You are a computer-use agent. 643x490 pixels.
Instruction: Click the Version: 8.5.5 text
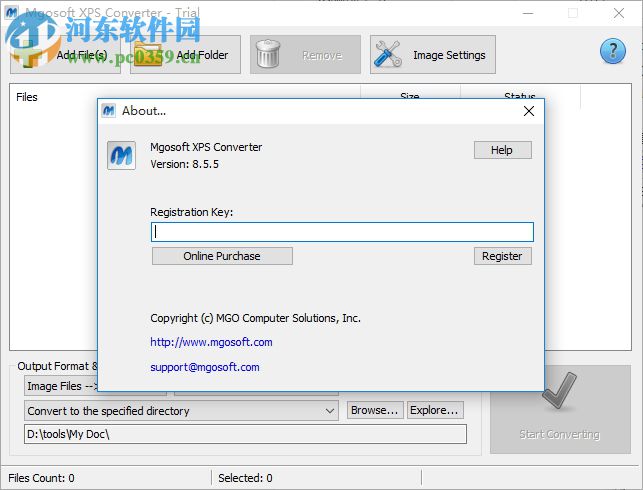point(185,164)
